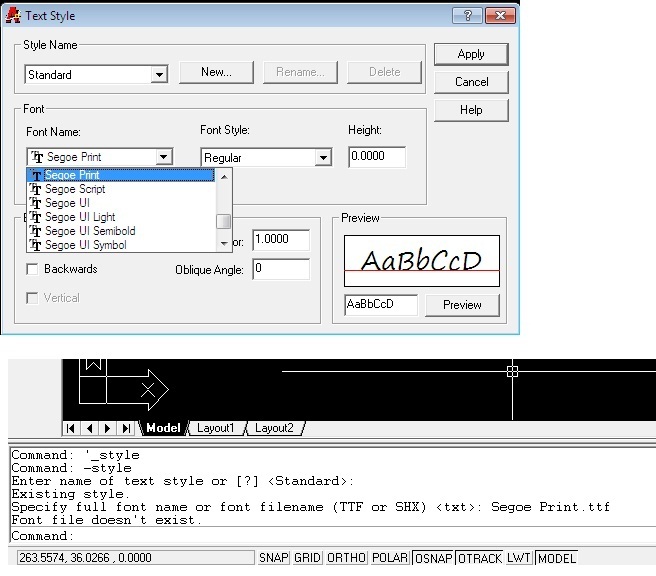Collapse the Font Name dropdown arrow

[164, 157]
